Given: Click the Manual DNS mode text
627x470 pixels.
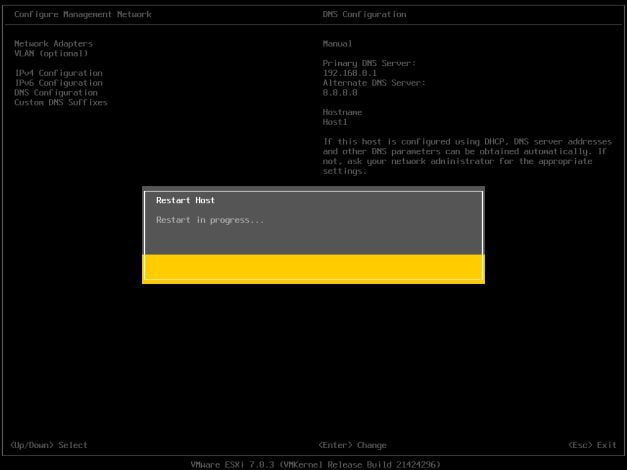Looking at the screenshot, I should 337,44.
